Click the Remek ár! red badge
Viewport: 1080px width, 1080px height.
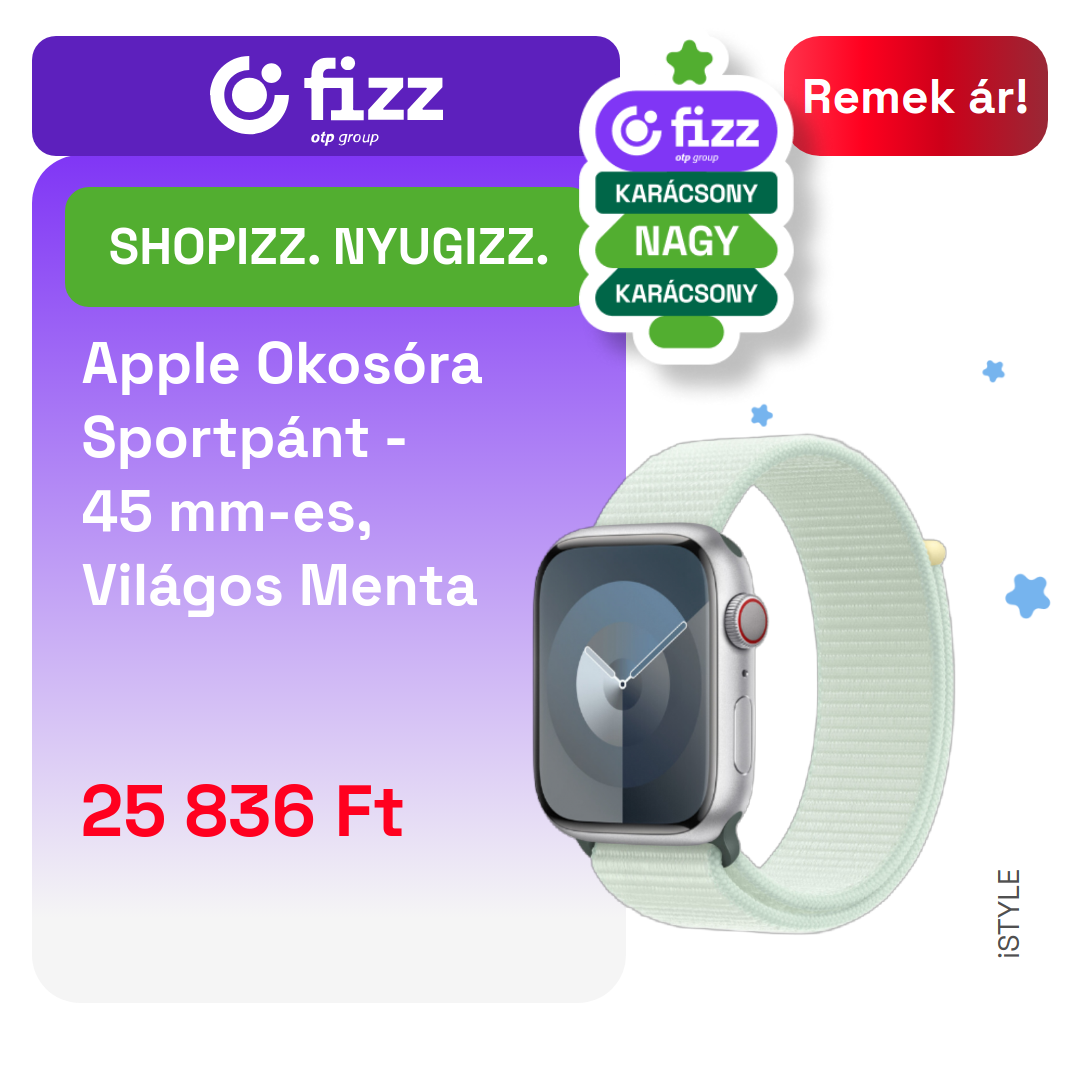coord(915,96)
